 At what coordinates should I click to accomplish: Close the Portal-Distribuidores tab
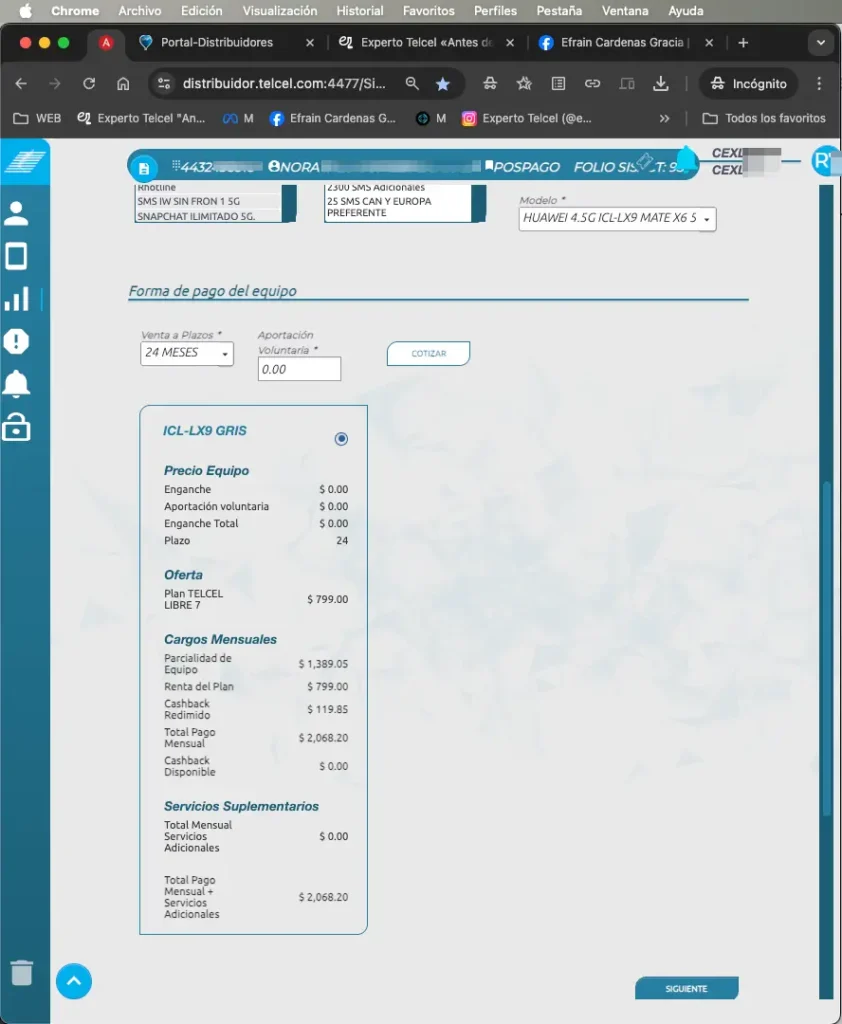310,42
